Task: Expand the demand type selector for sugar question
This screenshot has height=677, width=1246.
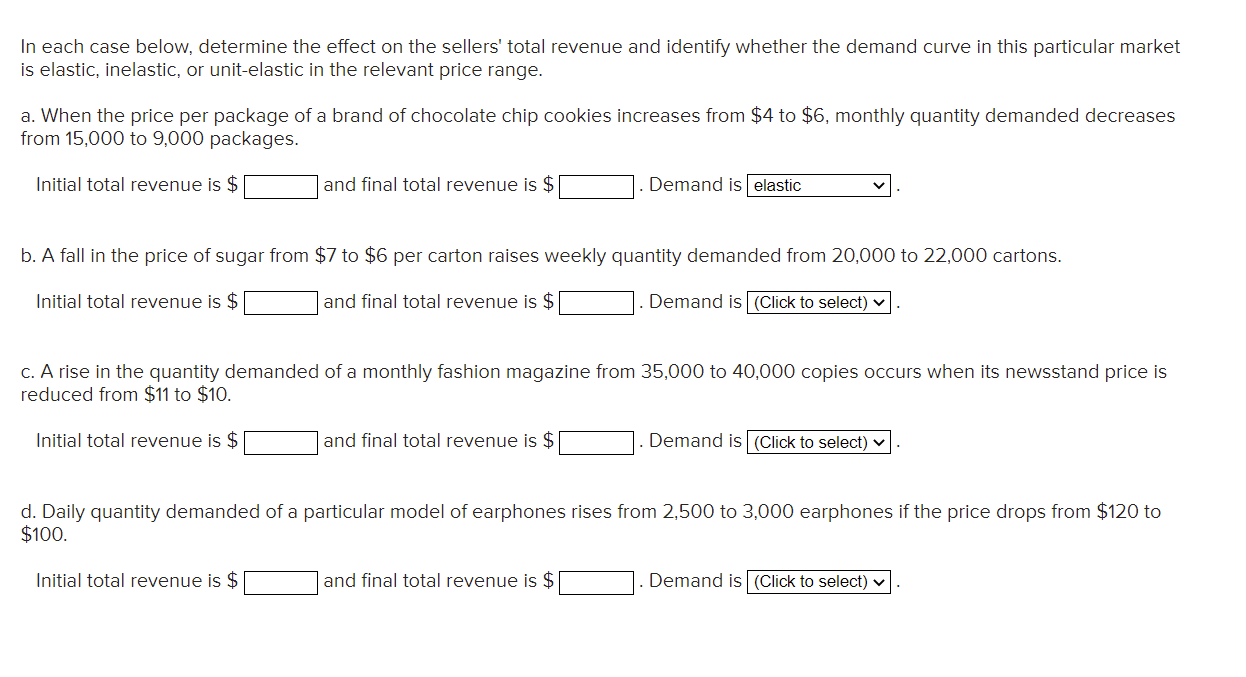Action: pyautogui.click(x=878, y=301)
